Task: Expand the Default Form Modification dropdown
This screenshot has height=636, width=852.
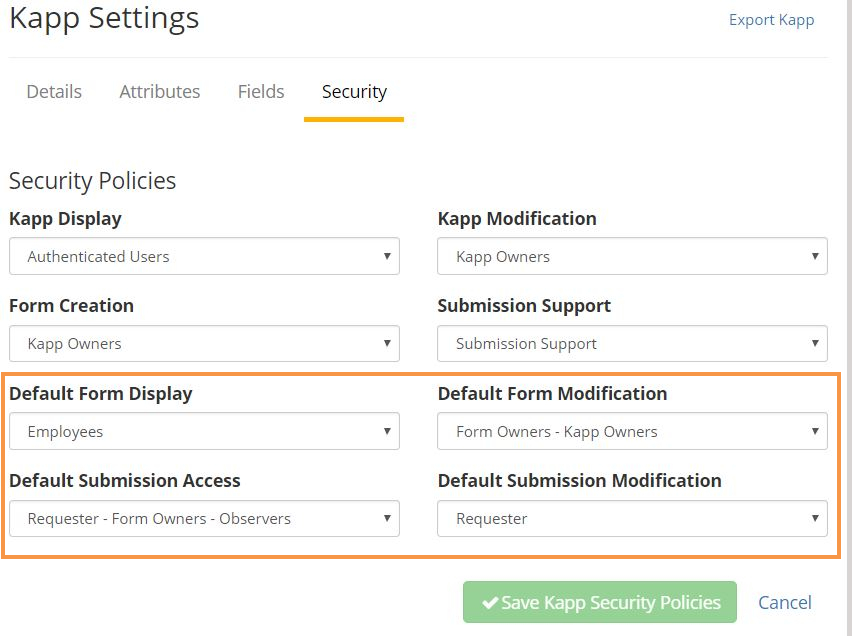Action: point(632,431)
